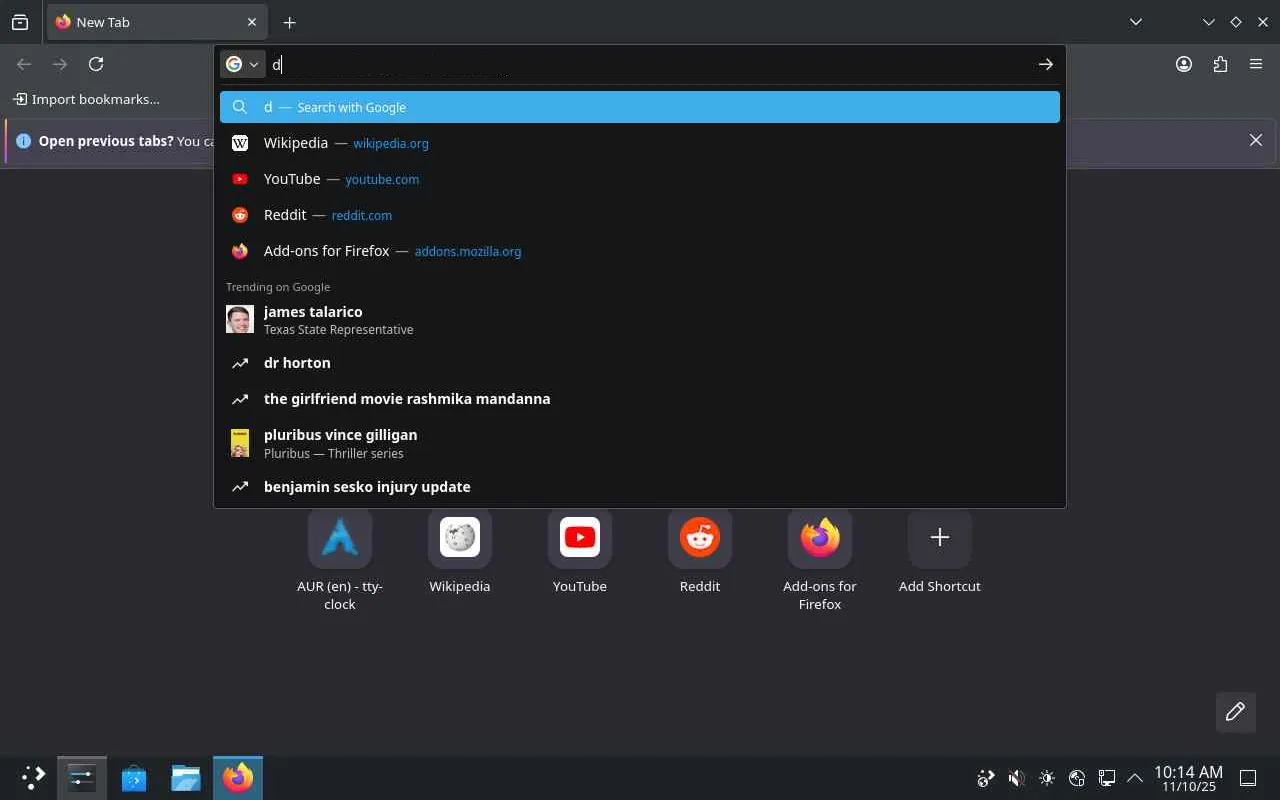This screenshot has width=1280, height=800.
Task: Open the list all tabs chevron
Action: coord(1136,22)
